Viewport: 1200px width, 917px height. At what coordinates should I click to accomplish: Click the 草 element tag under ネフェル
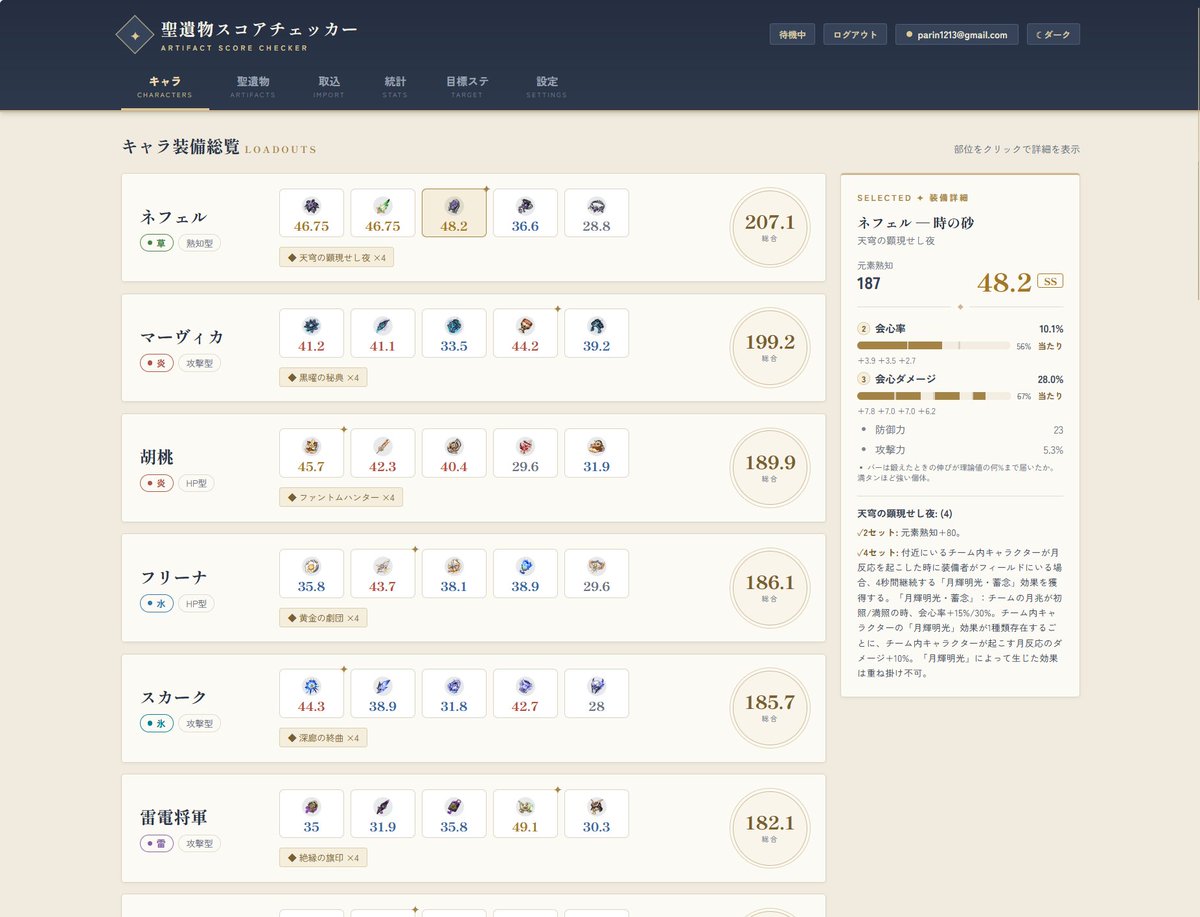(157, 243)
